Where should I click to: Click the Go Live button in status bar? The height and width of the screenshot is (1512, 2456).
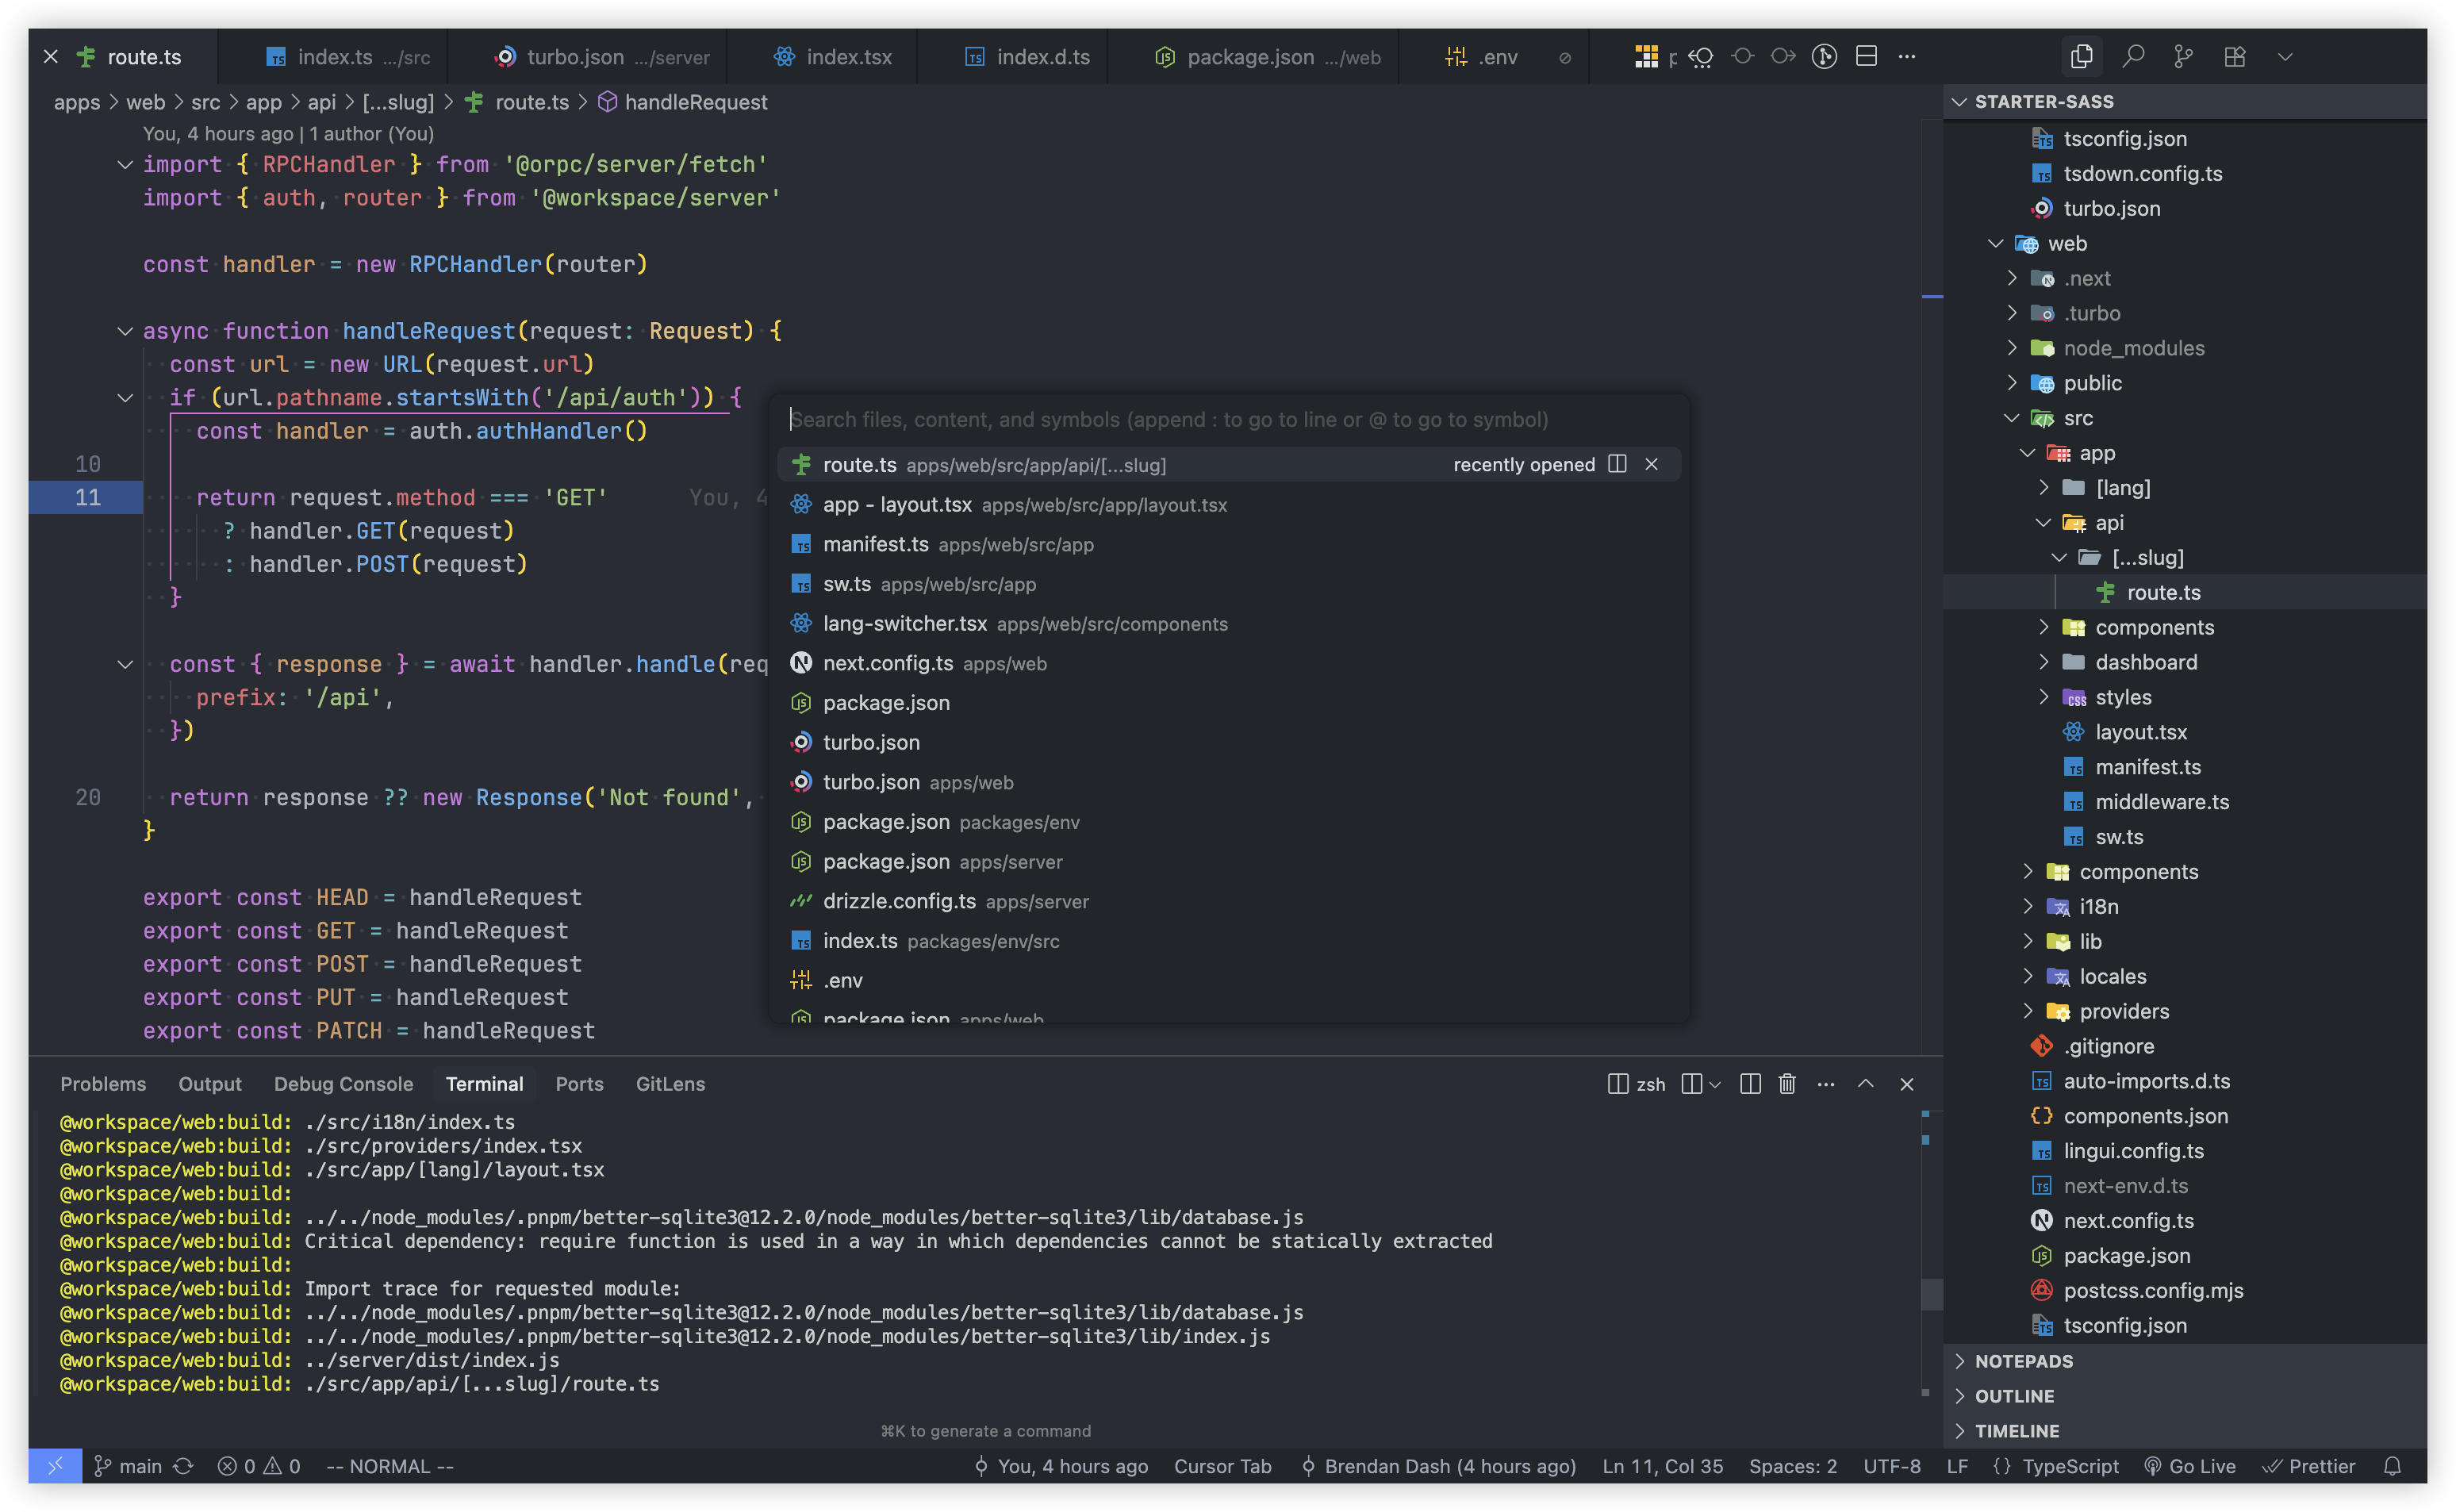coord(2200,1466)
